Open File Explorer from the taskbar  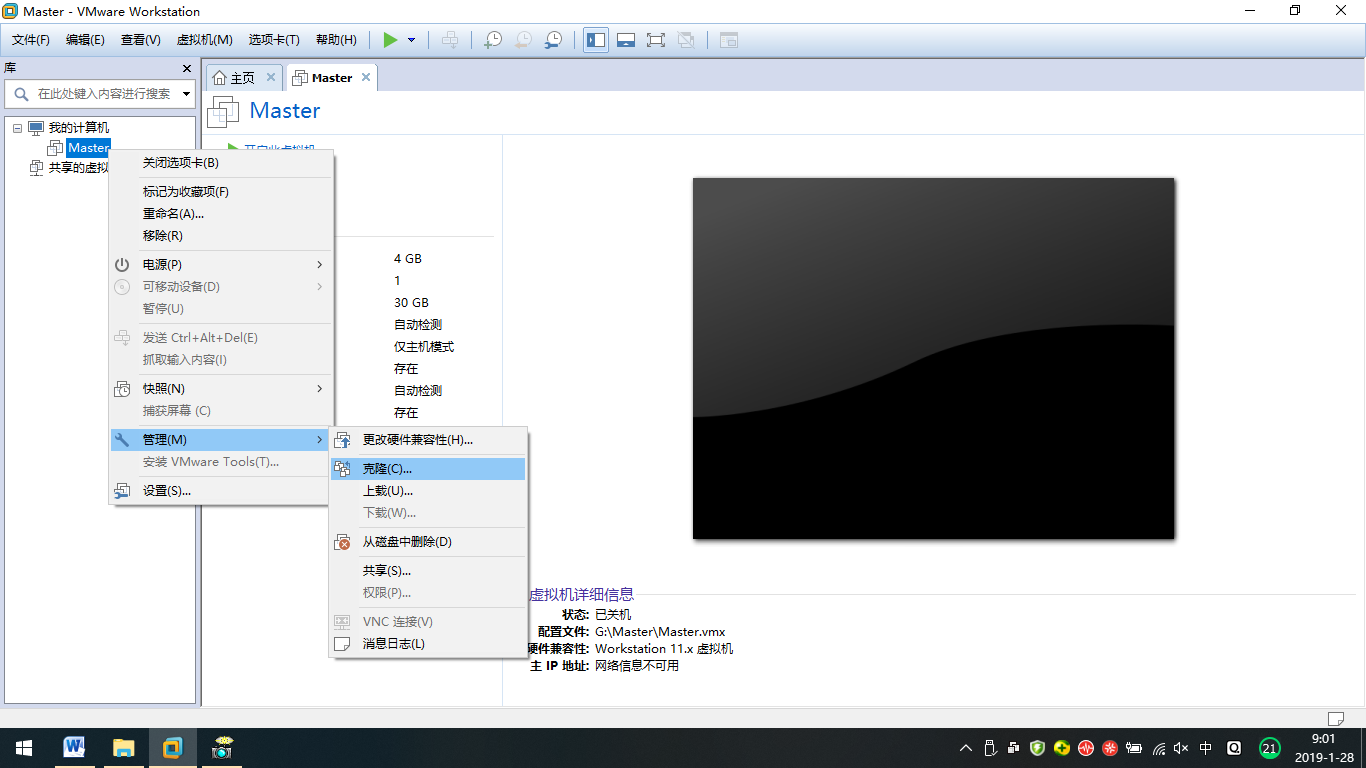pos(123,748)
